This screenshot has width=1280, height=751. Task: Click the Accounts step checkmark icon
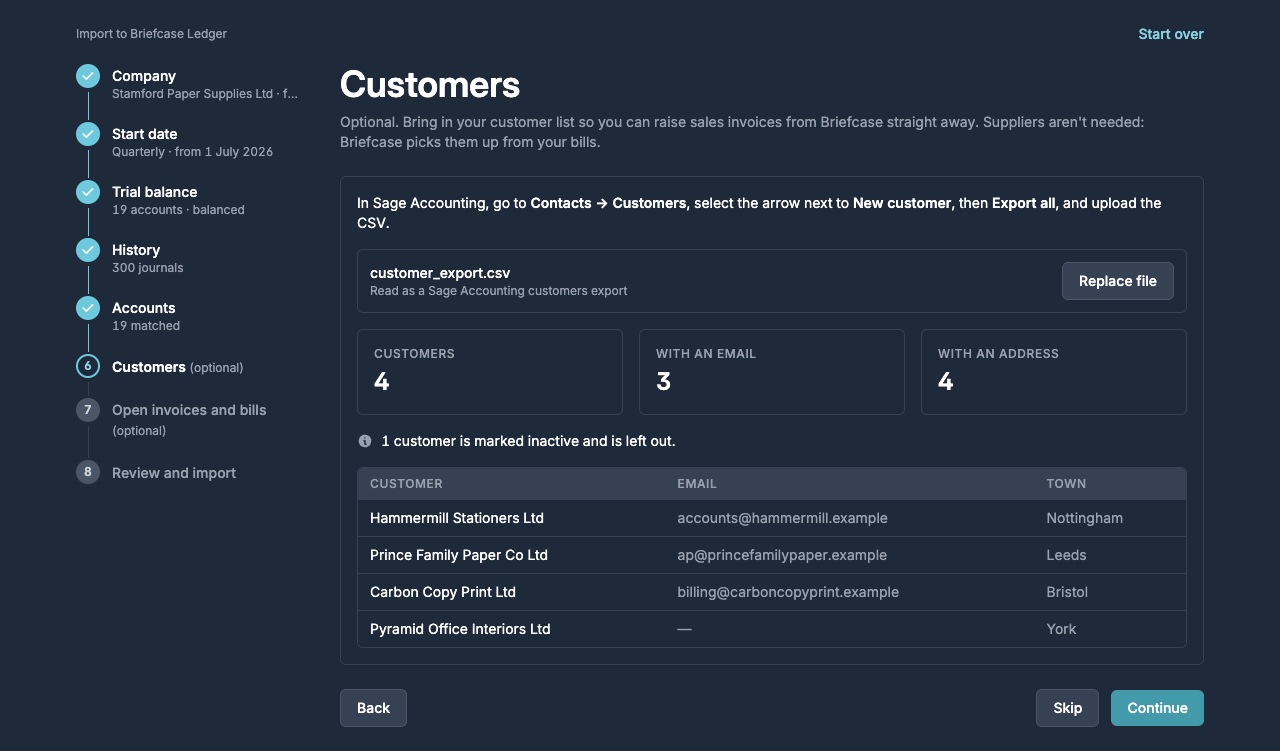[88, 308]
